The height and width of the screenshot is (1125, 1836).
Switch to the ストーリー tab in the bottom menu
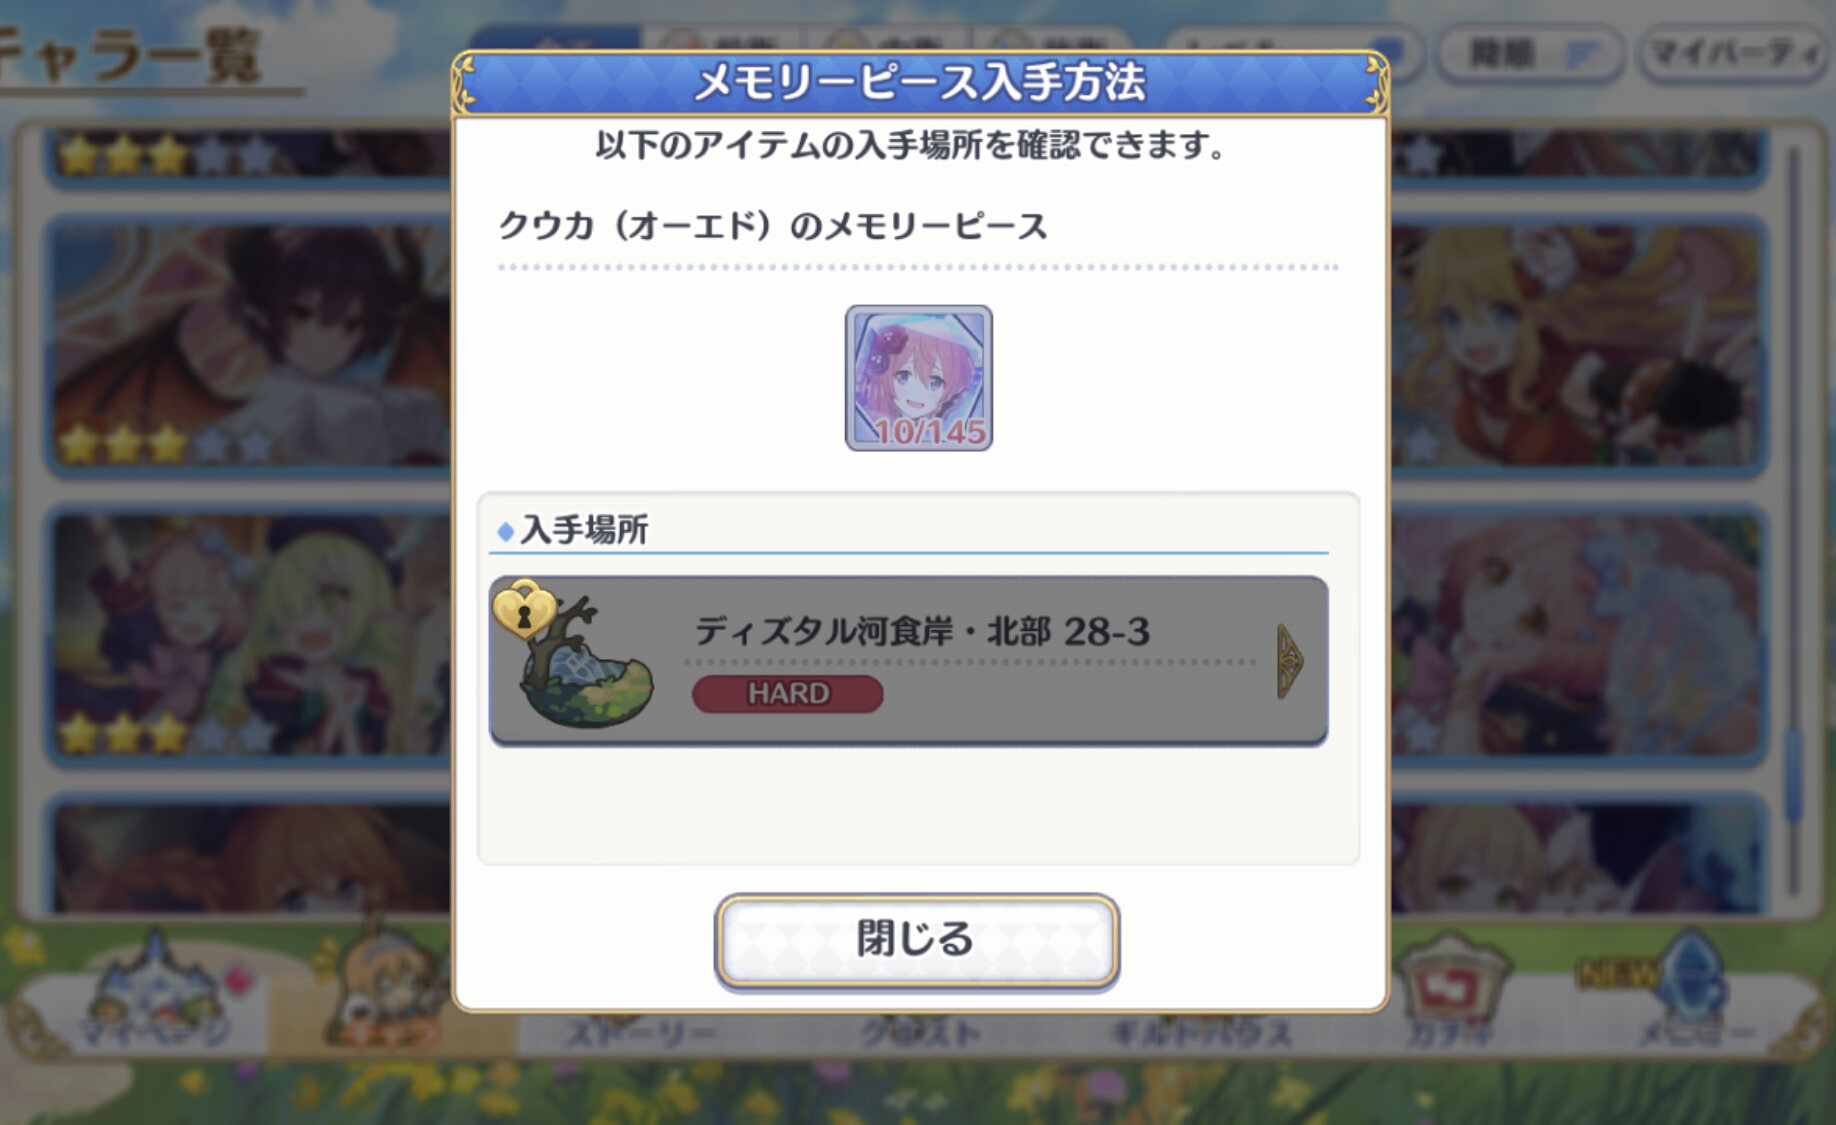[640, 1032]
